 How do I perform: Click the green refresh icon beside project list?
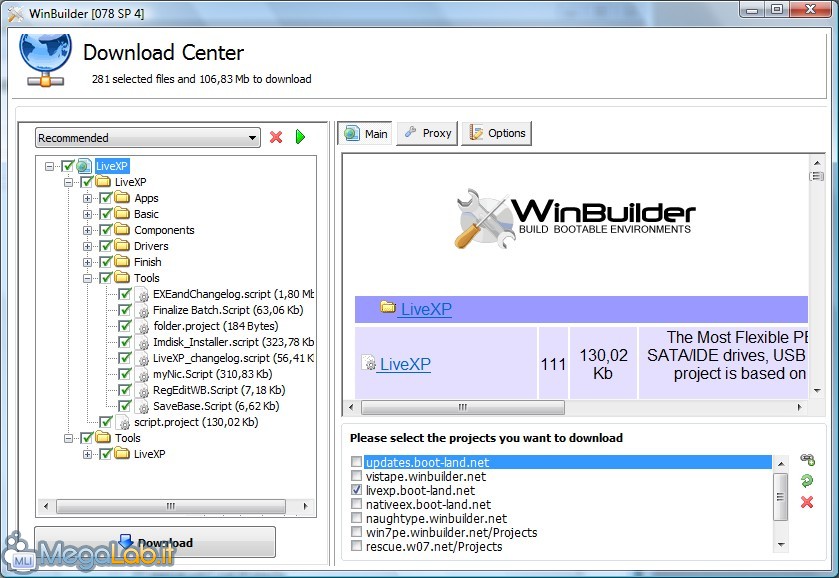tap(807, 481)
